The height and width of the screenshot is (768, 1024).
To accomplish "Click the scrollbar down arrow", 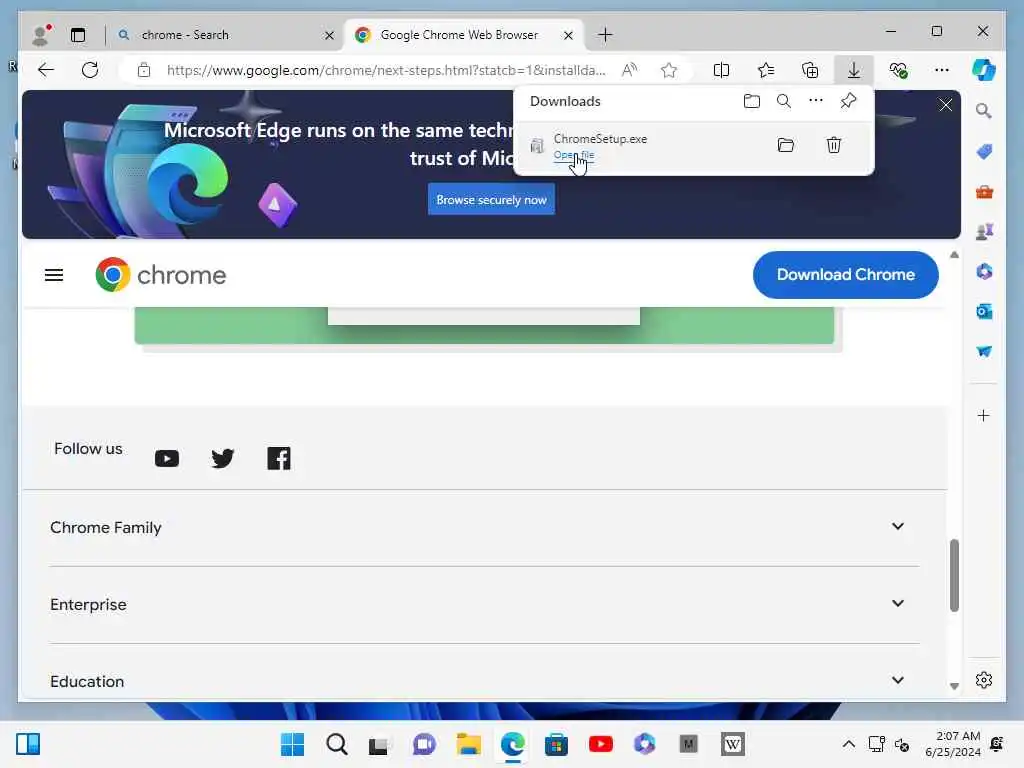I will [954, 686].
